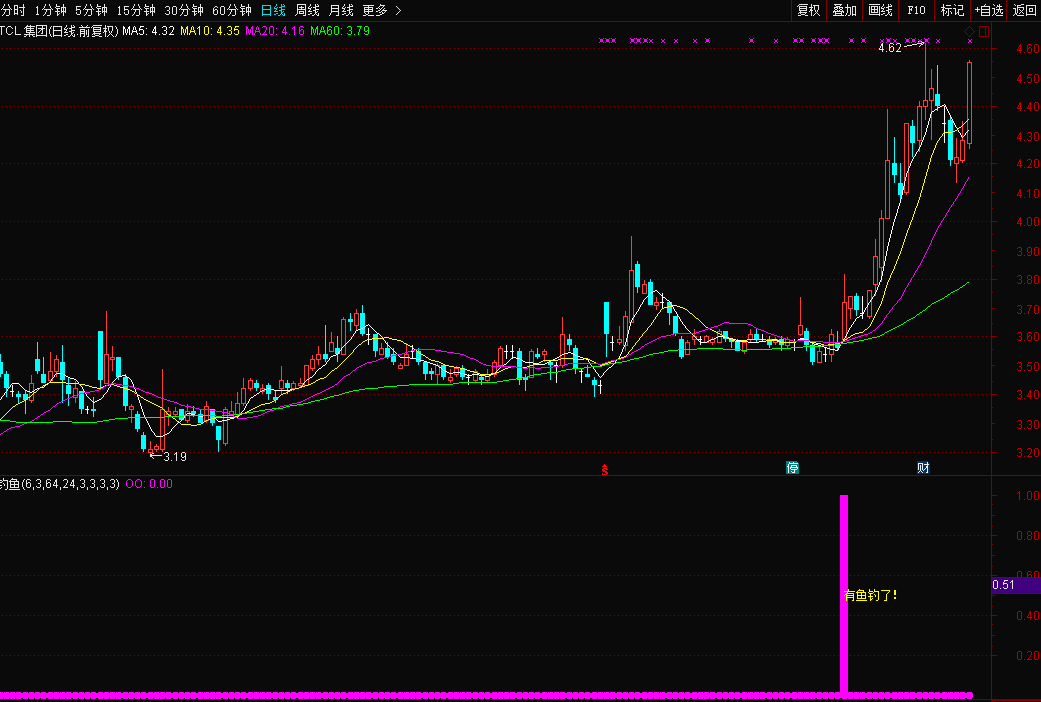Toggle 复权 price adjustment
Viewport: 1041px width, 702px height.
click(808, 10)
